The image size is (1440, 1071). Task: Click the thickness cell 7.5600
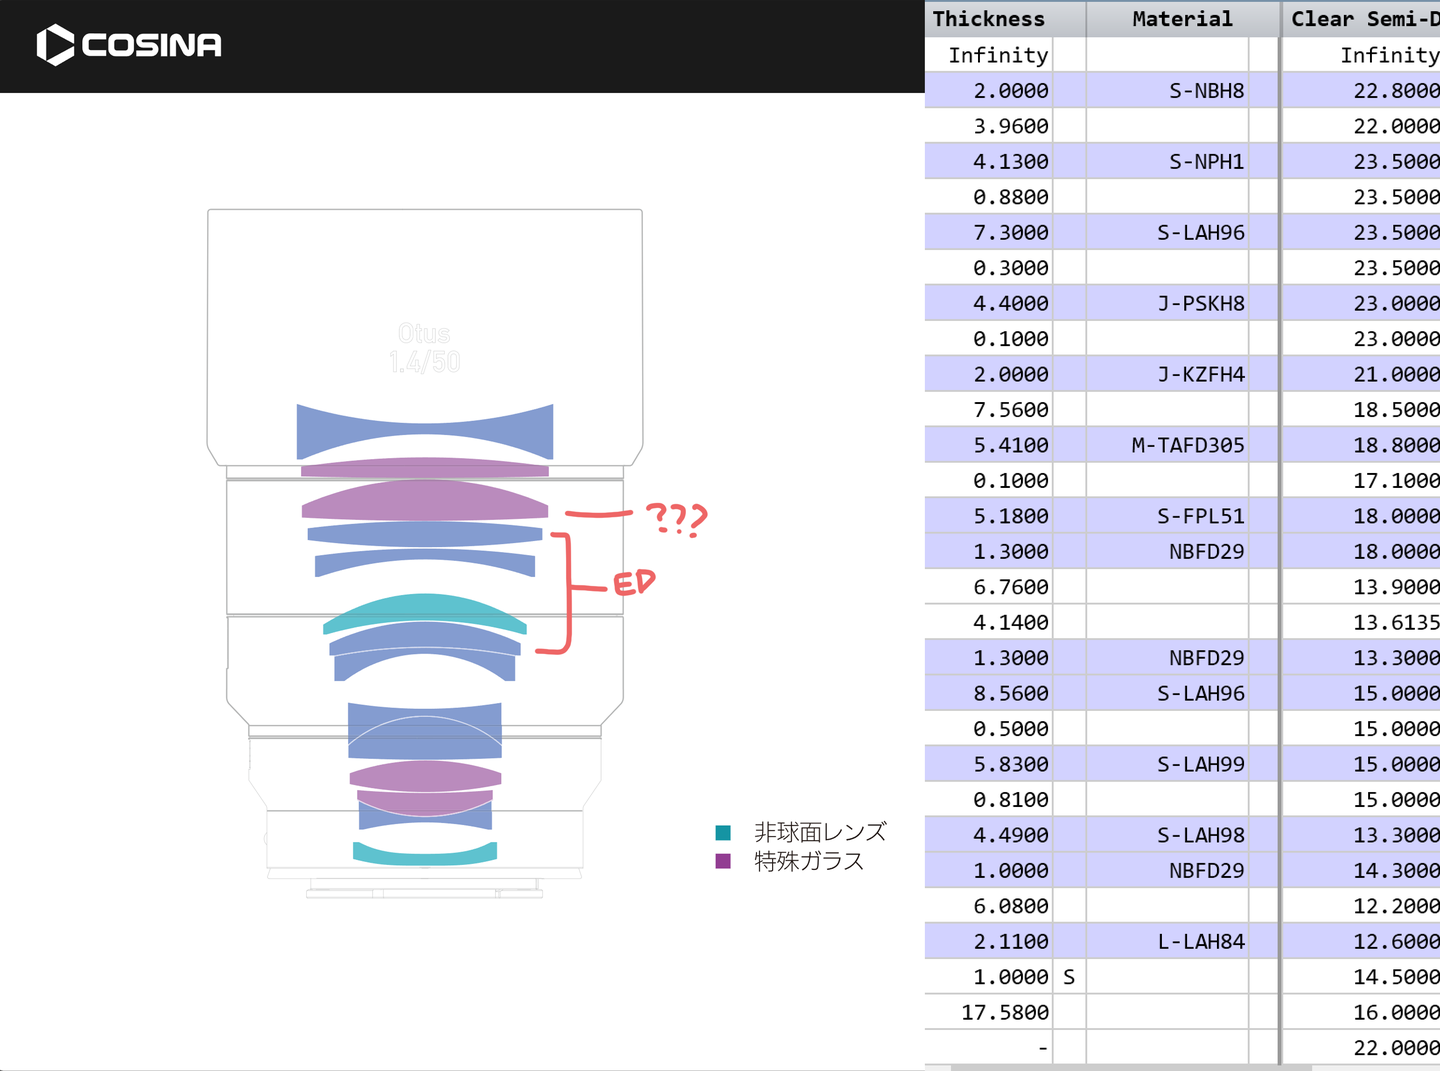click(989, 410)
